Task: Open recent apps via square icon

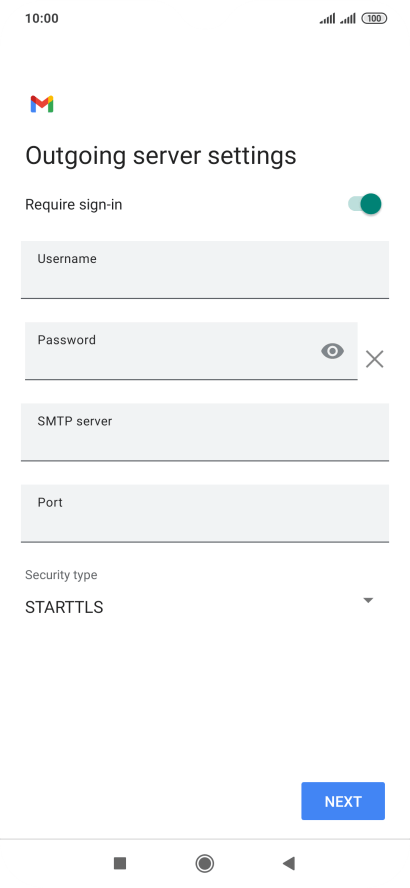Action: (x=119, y=863)
